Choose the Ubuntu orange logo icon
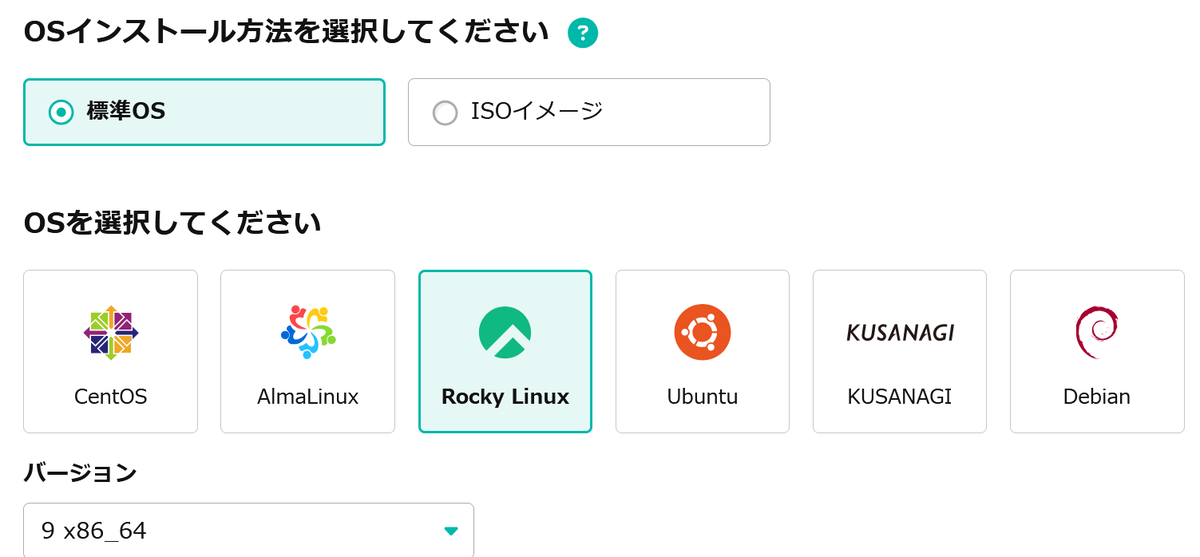Viewport: 1200px width, 557px height. pyautogui.click(x=702, y=333)
